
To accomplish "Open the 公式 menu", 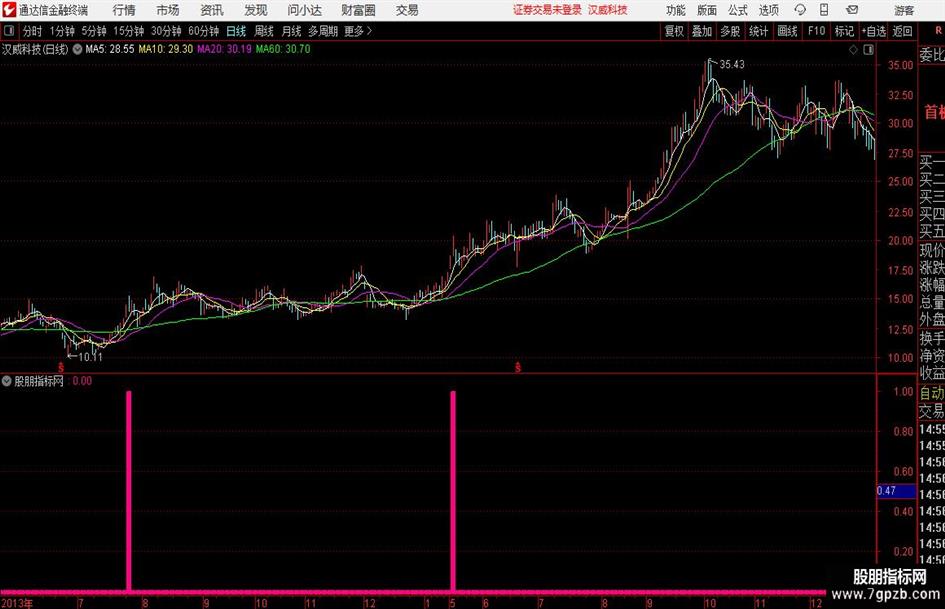I will 738,10.
